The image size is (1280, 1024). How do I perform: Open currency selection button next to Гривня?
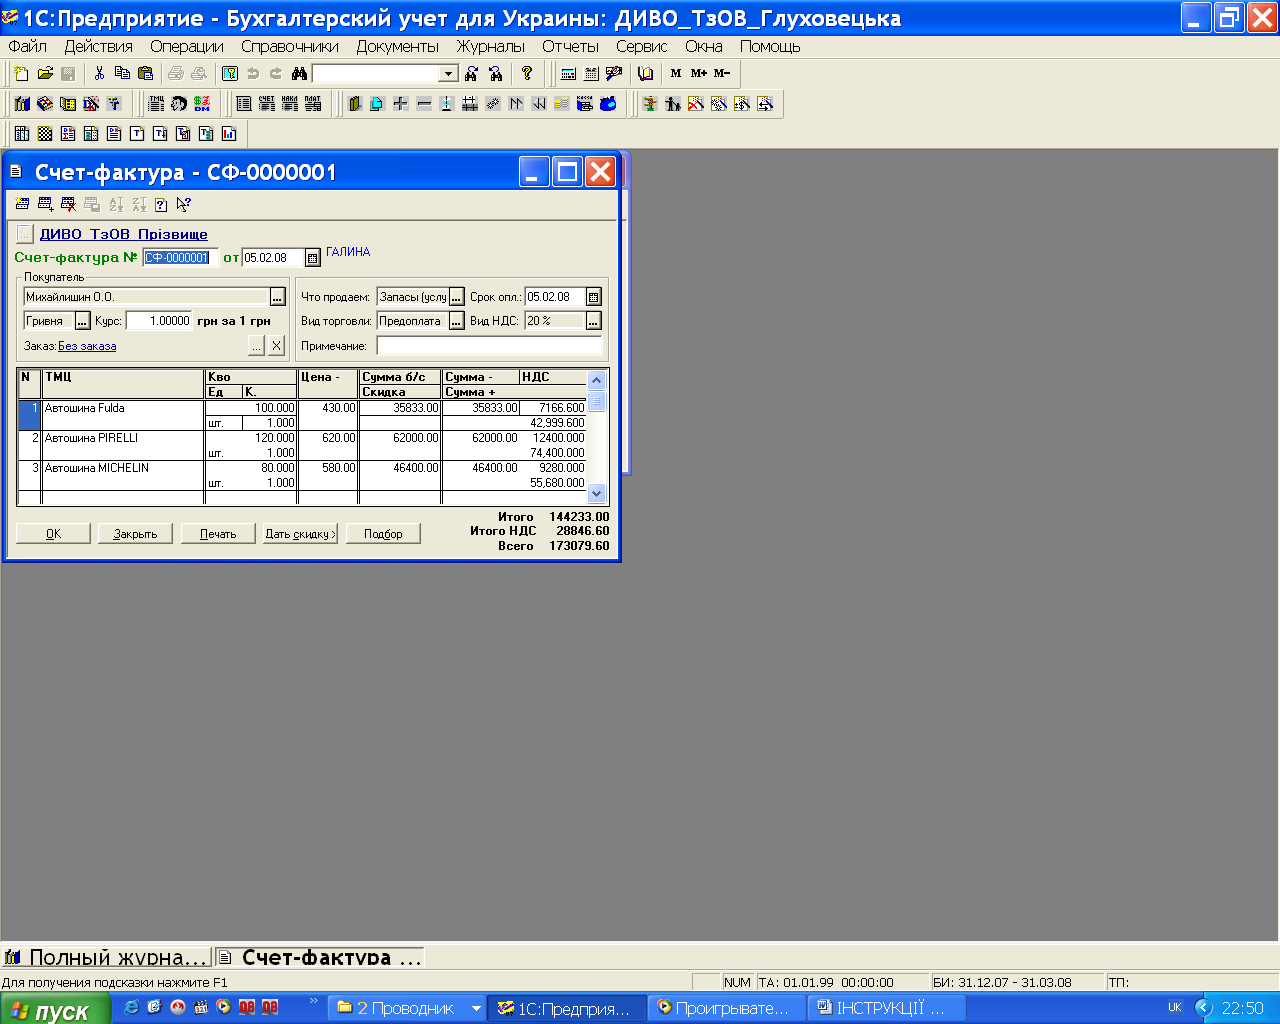pyautogui.click(x=83, y=321)
